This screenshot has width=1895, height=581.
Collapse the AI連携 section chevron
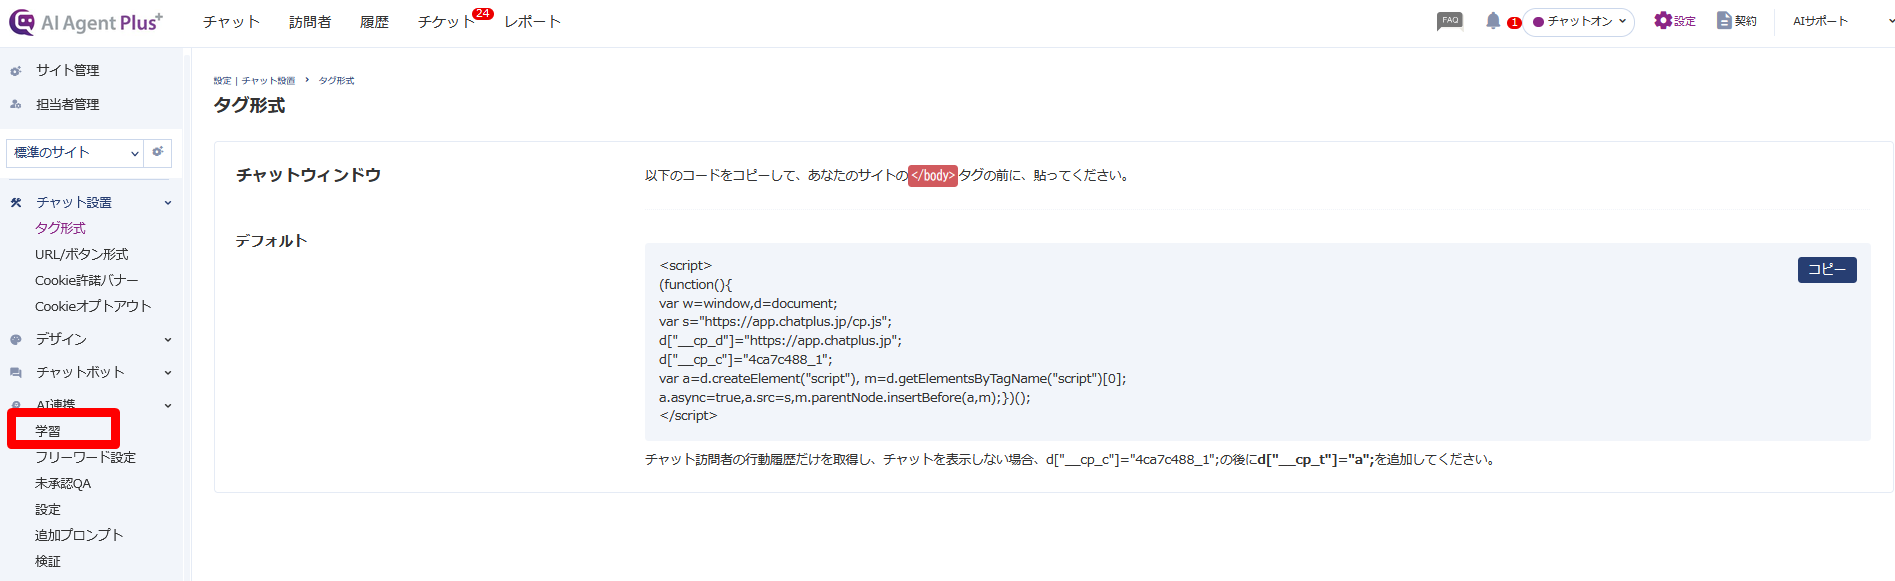pyautogui.click(x=168, y=406)
